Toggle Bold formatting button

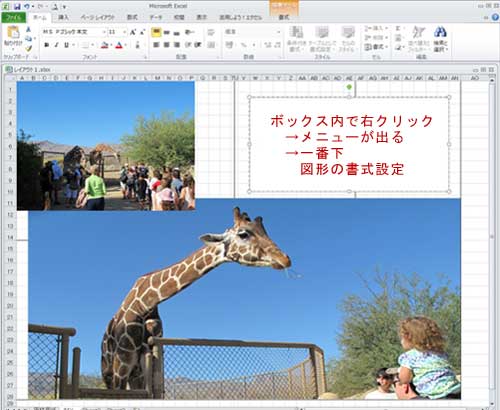tap(47, 45)
